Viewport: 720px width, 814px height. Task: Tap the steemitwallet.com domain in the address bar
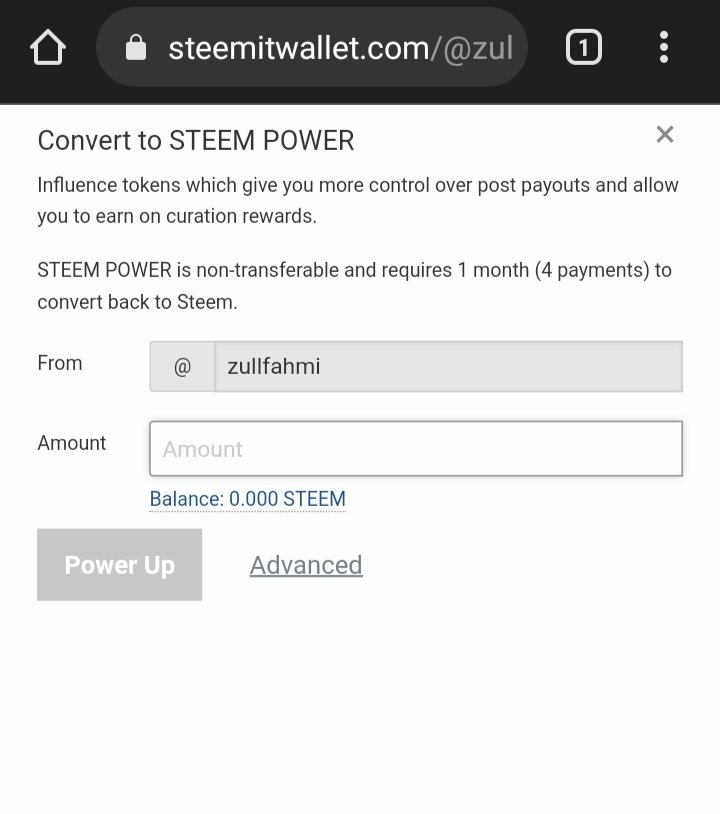(x=298, y=48)
